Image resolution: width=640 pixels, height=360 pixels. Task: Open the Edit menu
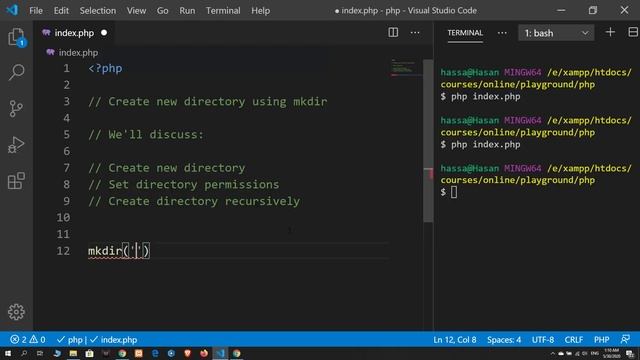coord(61,11)
